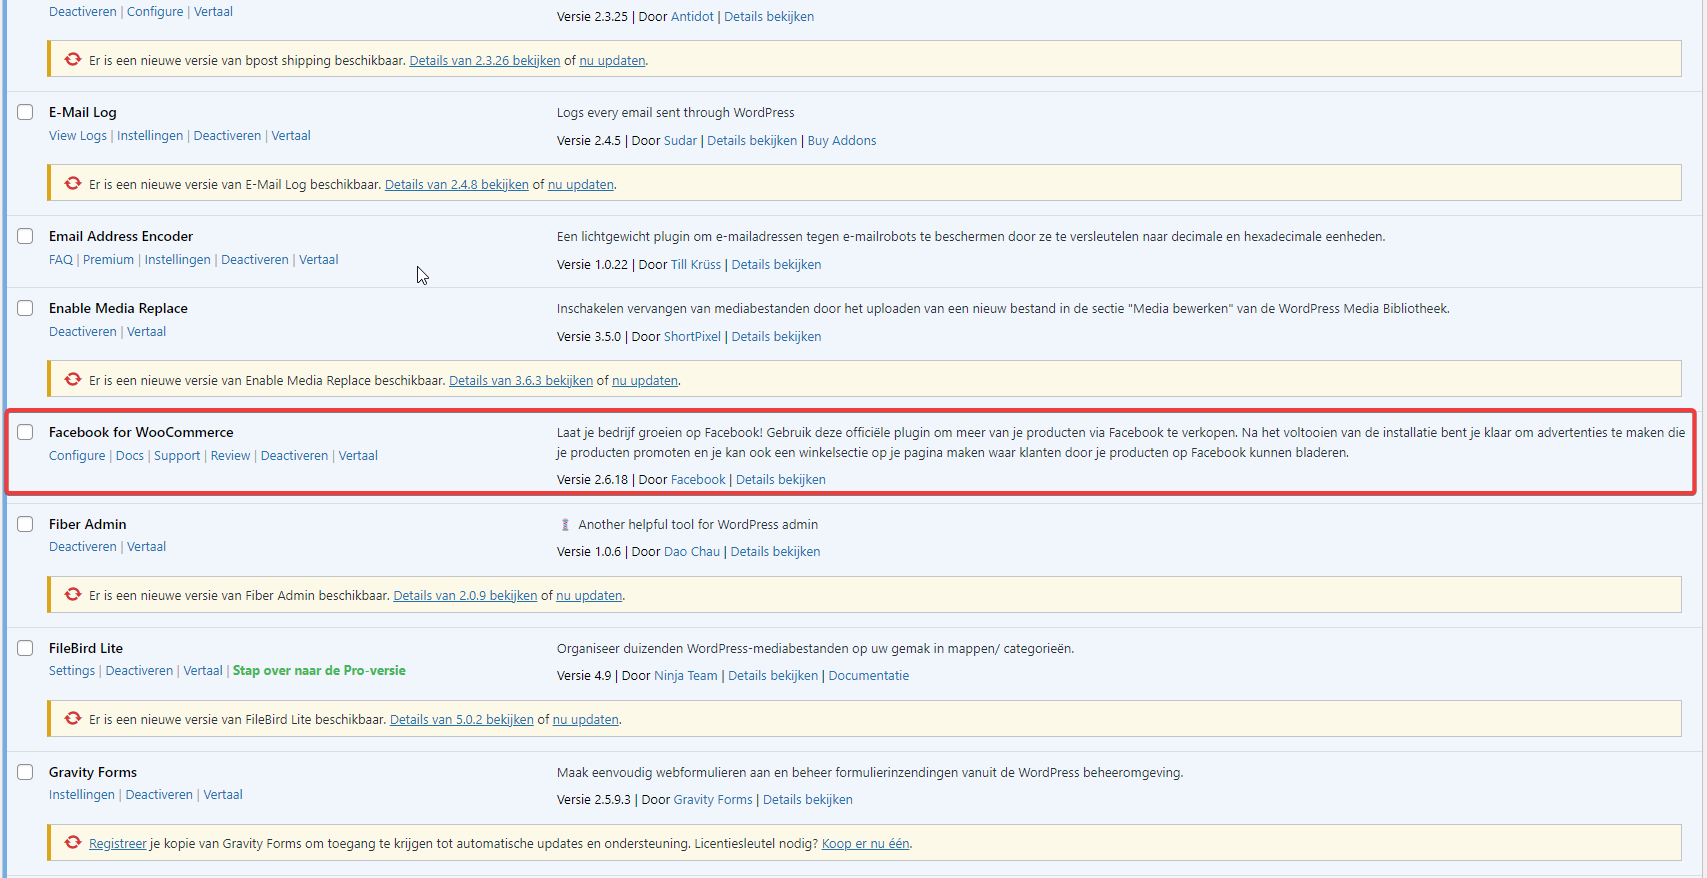Open ShortPixel author link
This screenshot has width=1707, height=878.
pos(692,337)
